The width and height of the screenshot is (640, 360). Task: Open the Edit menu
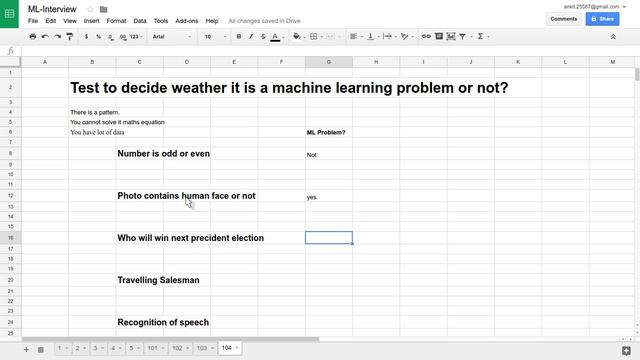click(x=51, y=21)
